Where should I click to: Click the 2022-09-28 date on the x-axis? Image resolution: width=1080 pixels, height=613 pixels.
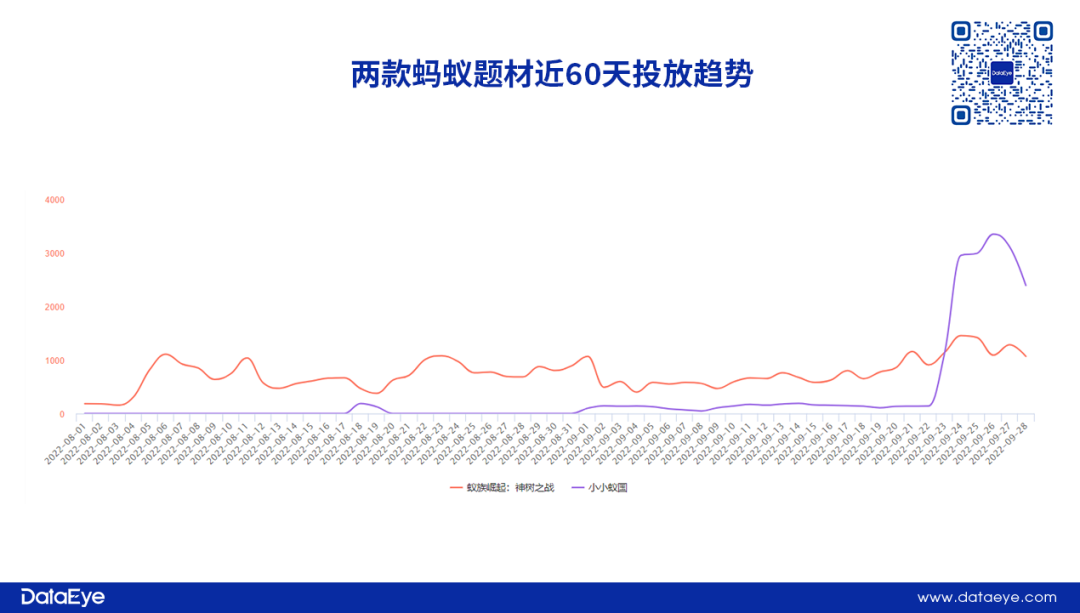point(1007,442)
